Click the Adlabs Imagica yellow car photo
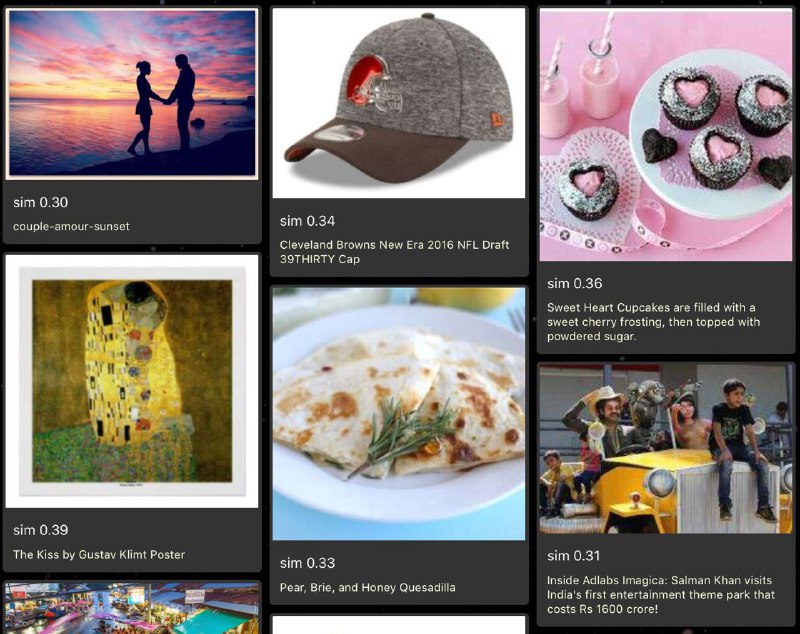Viewport: 800px width, 634px height. tap(666, 449)
